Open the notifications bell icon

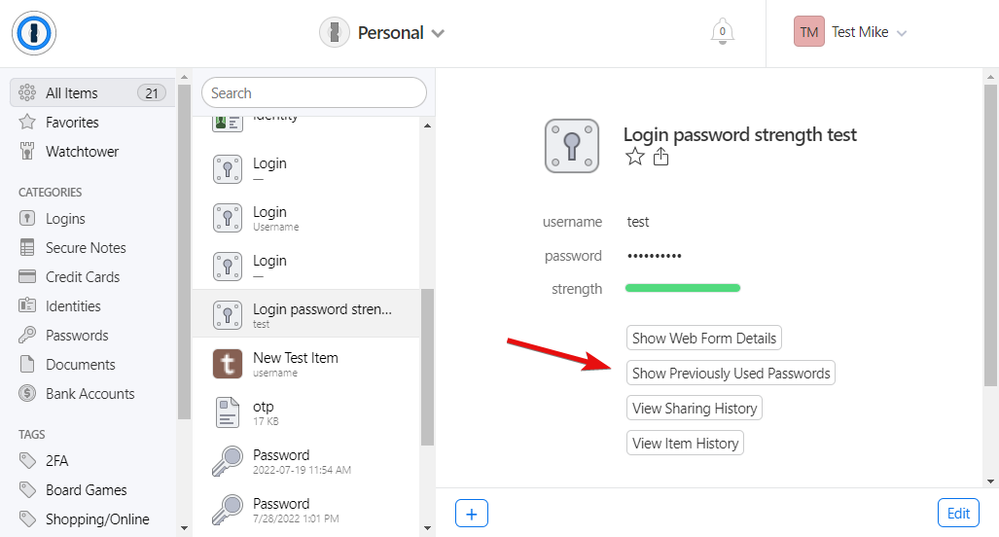722,32
